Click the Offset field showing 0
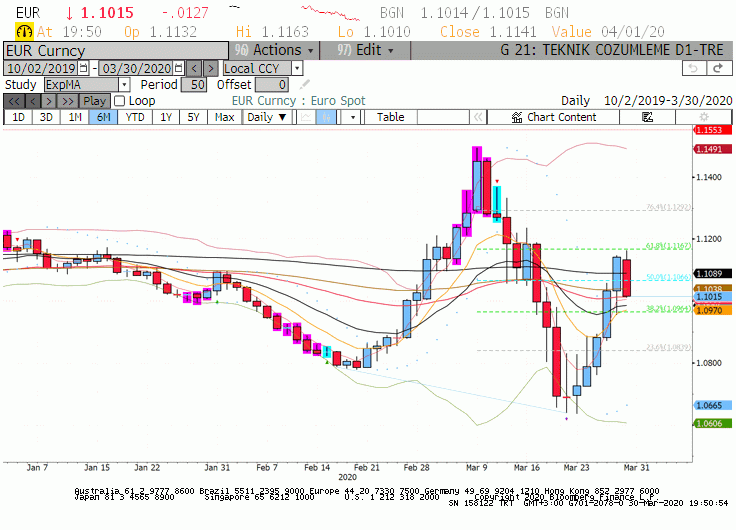Screen dimensions: 736x530 point(271,84)
